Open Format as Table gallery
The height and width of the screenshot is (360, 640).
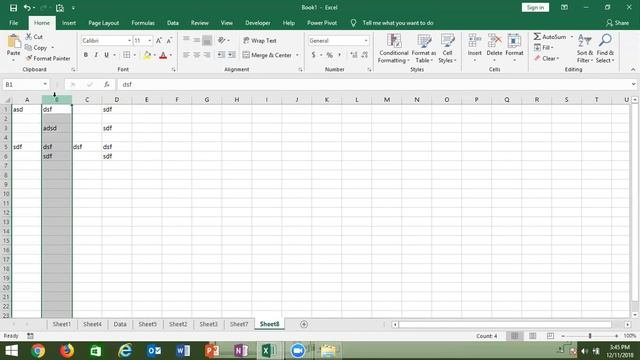(x=424, y=49)
